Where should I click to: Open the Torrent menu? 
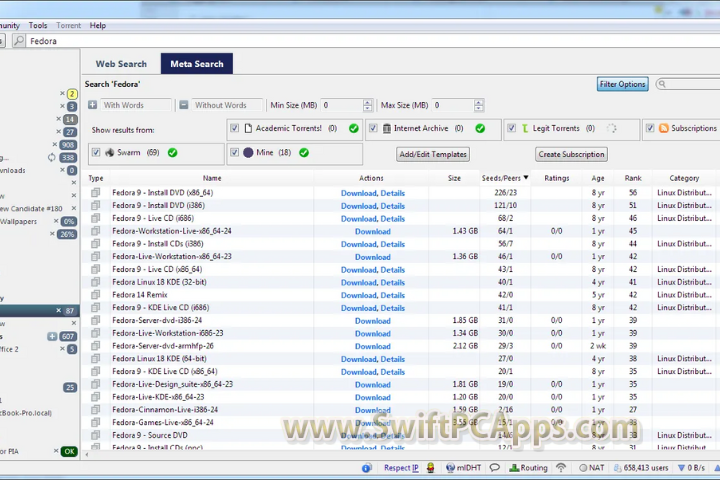(x=68, y=25)
